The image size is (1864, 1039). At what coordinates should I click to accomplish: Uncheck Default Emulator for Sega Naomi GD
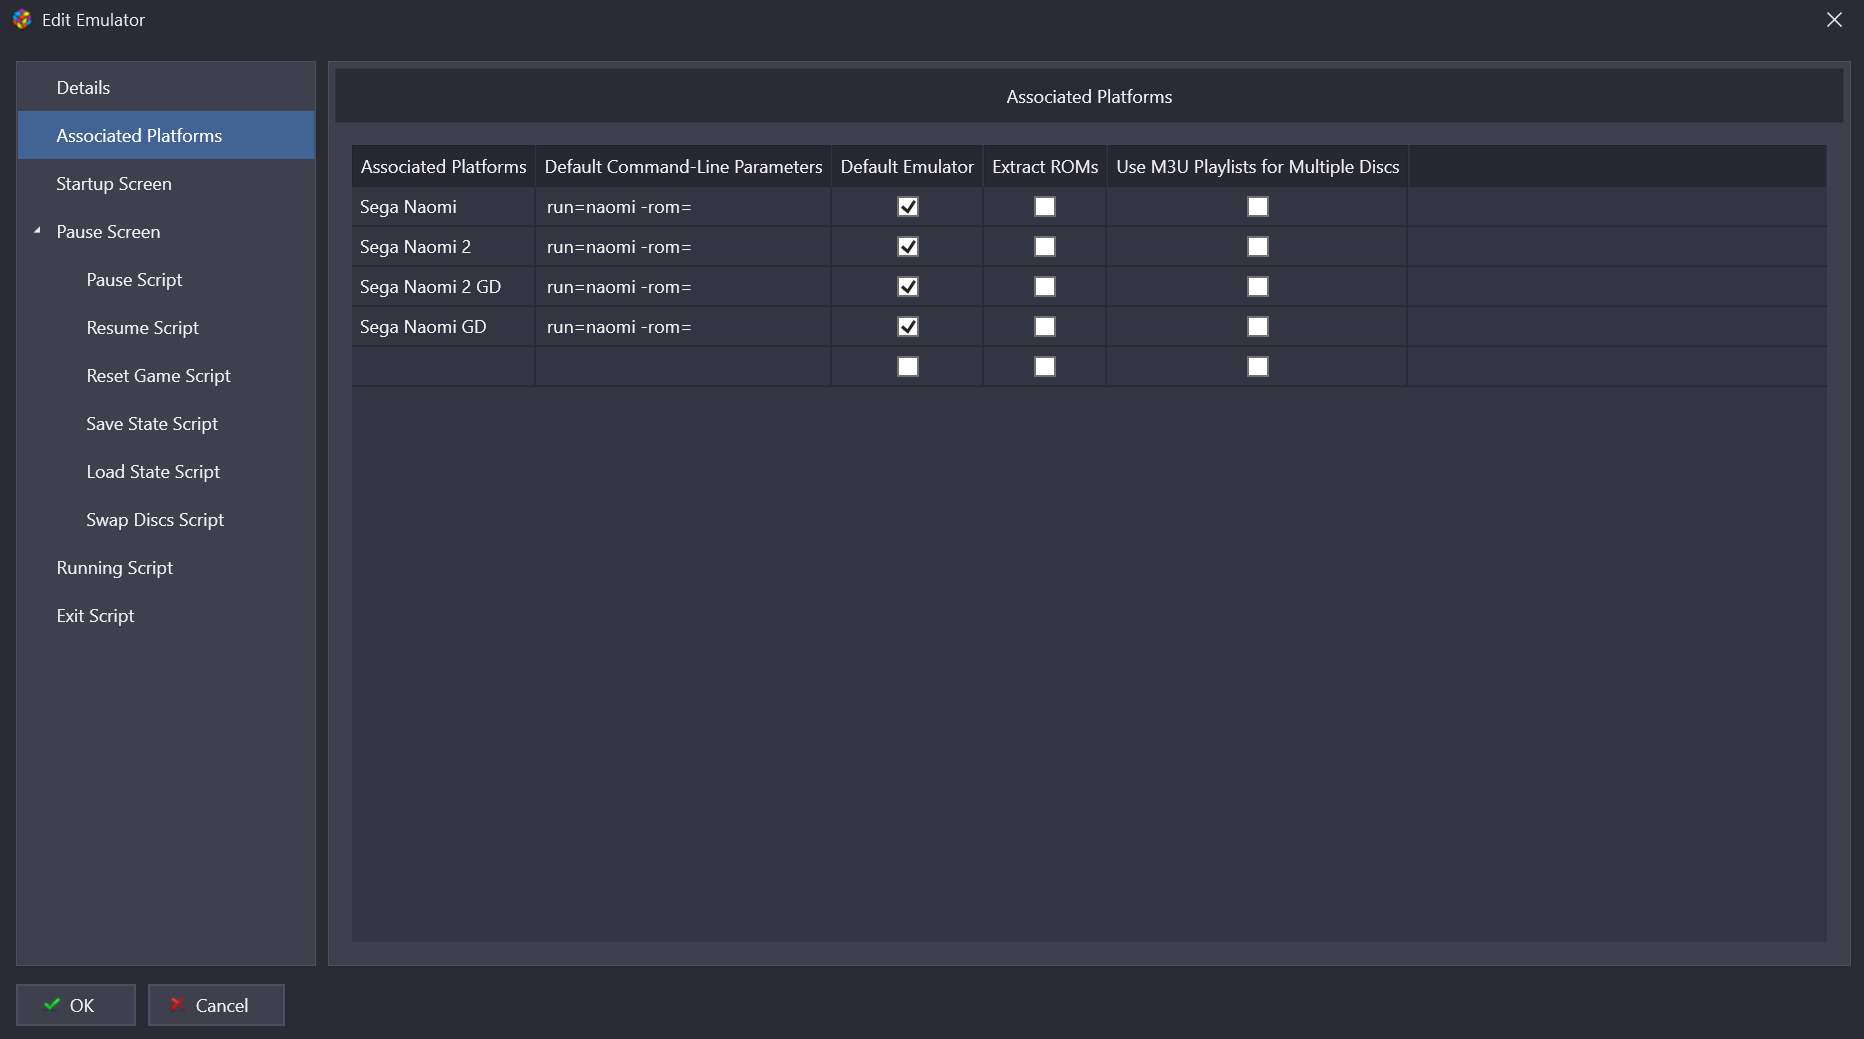pyautogui.click(x=908, y=326)
